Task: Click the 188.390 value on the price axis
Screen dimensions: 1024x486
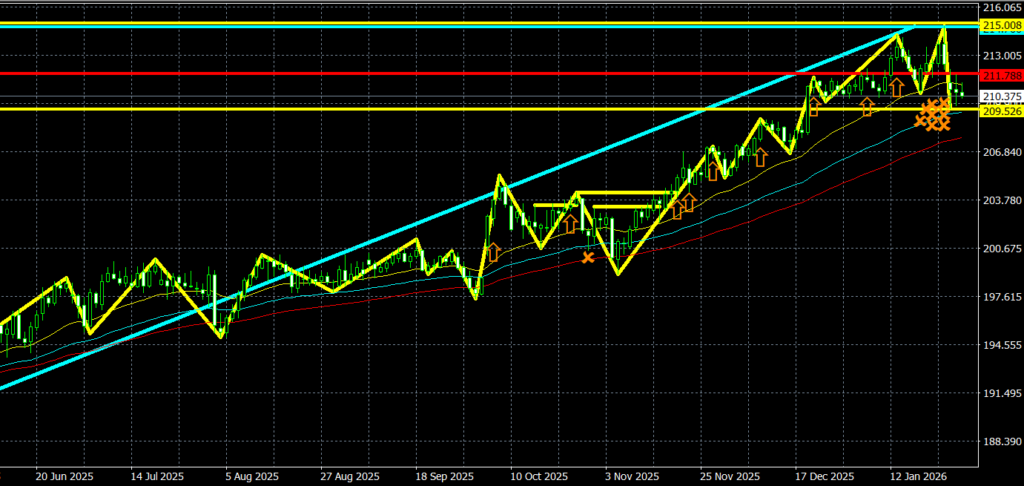Action: [x=1000, y=442]
